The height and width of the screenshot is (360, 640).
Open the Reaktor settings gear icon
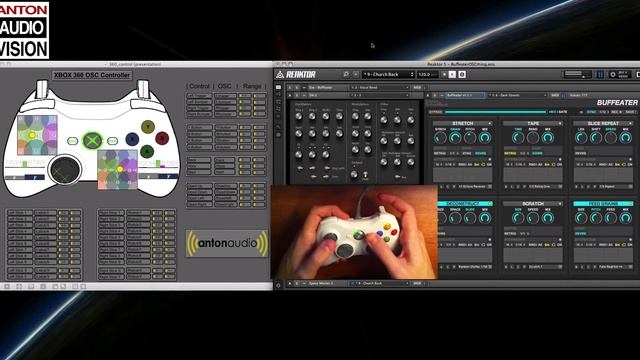pos(612,75)
